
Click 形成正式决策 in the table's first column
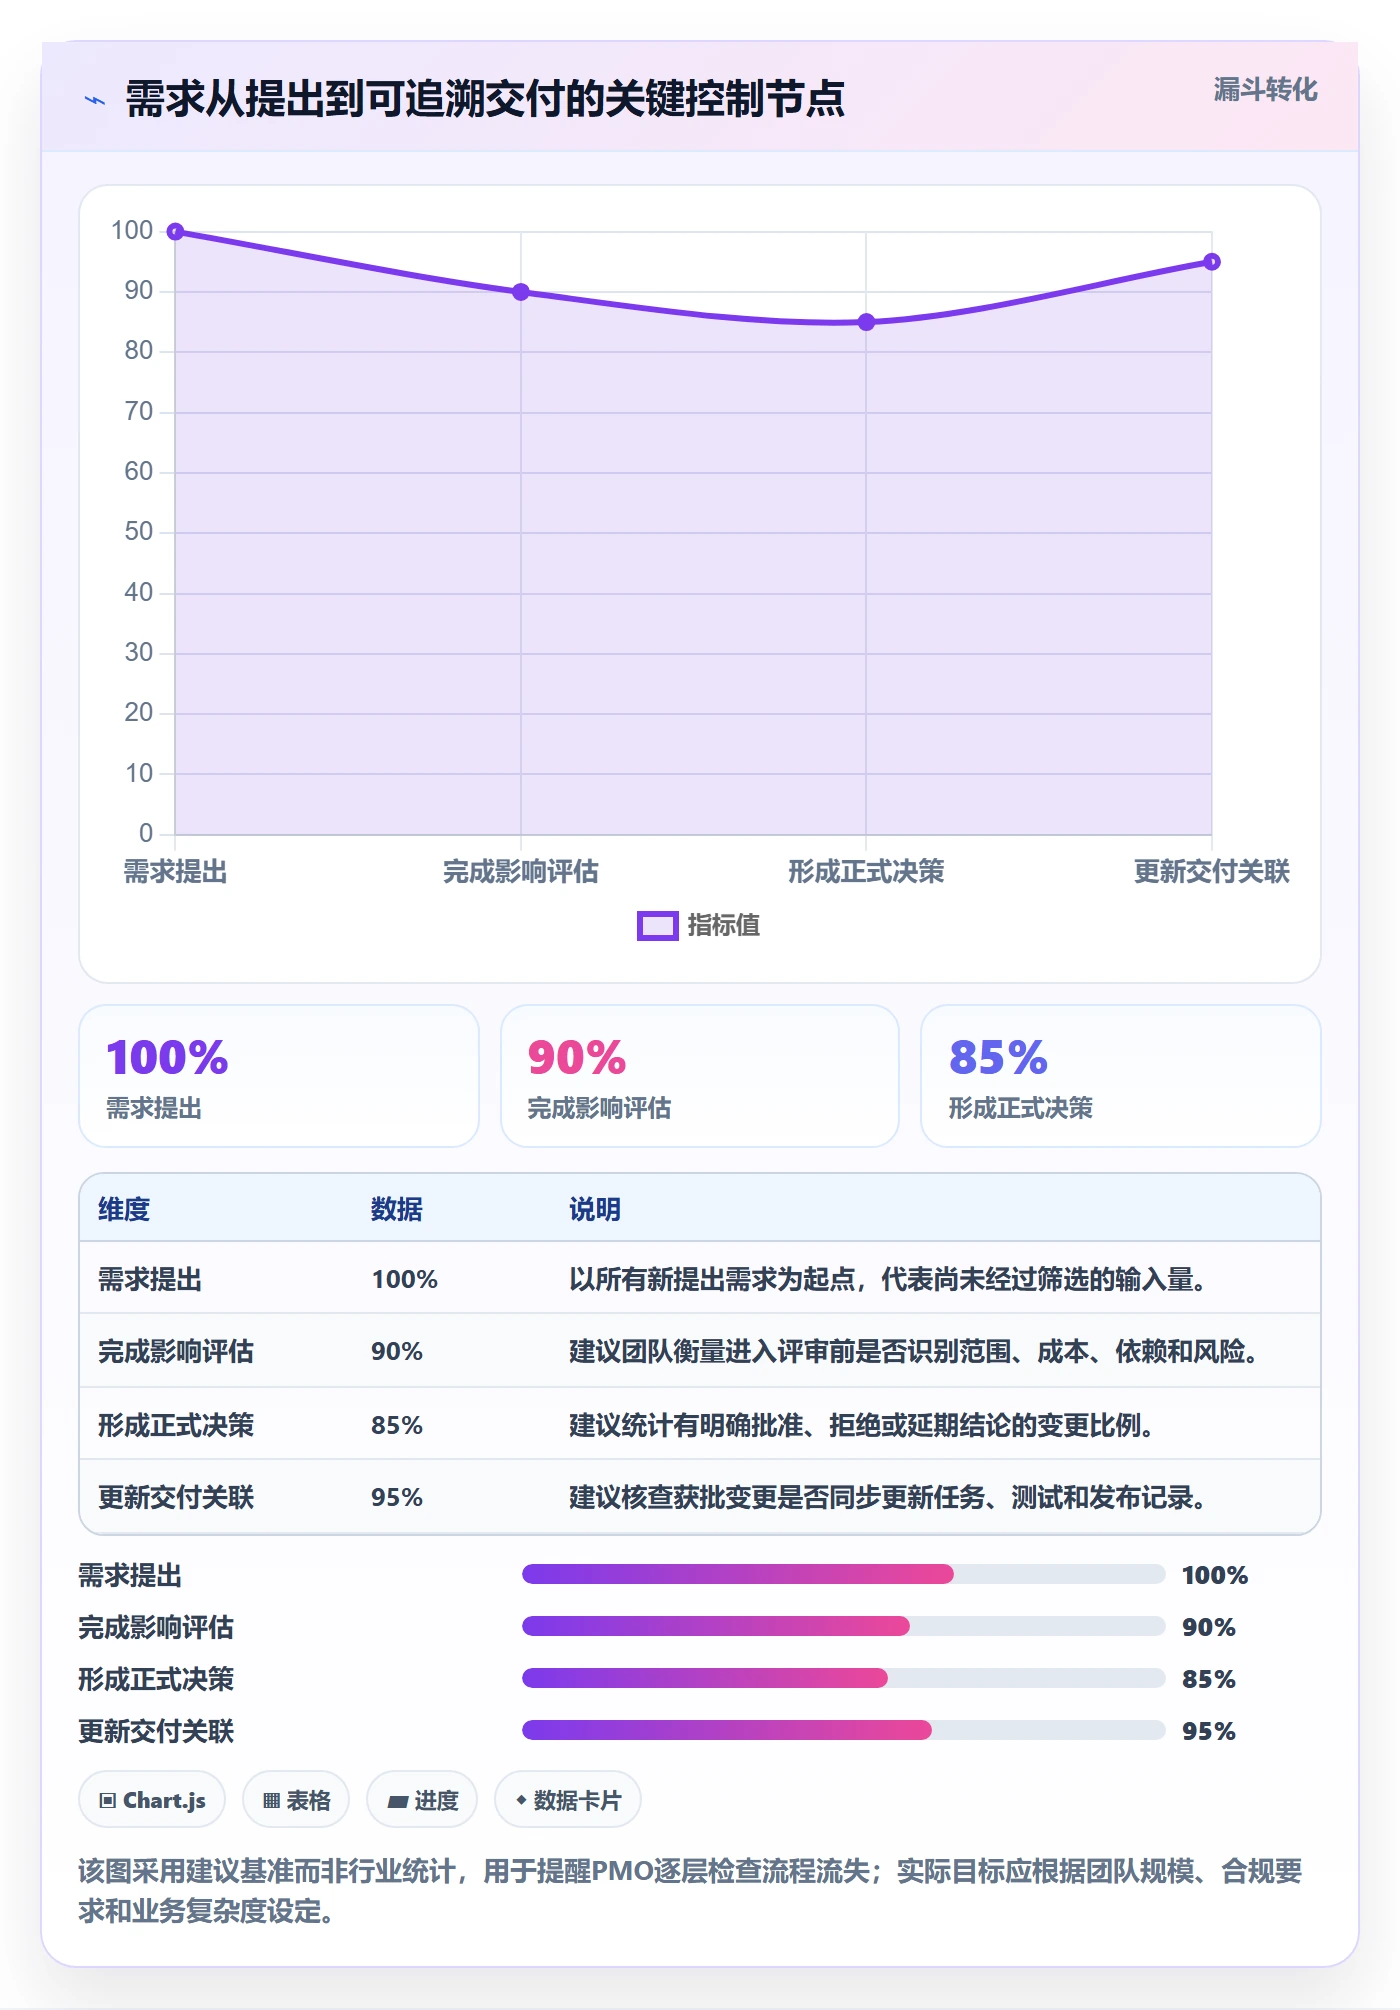(176, 1425)
